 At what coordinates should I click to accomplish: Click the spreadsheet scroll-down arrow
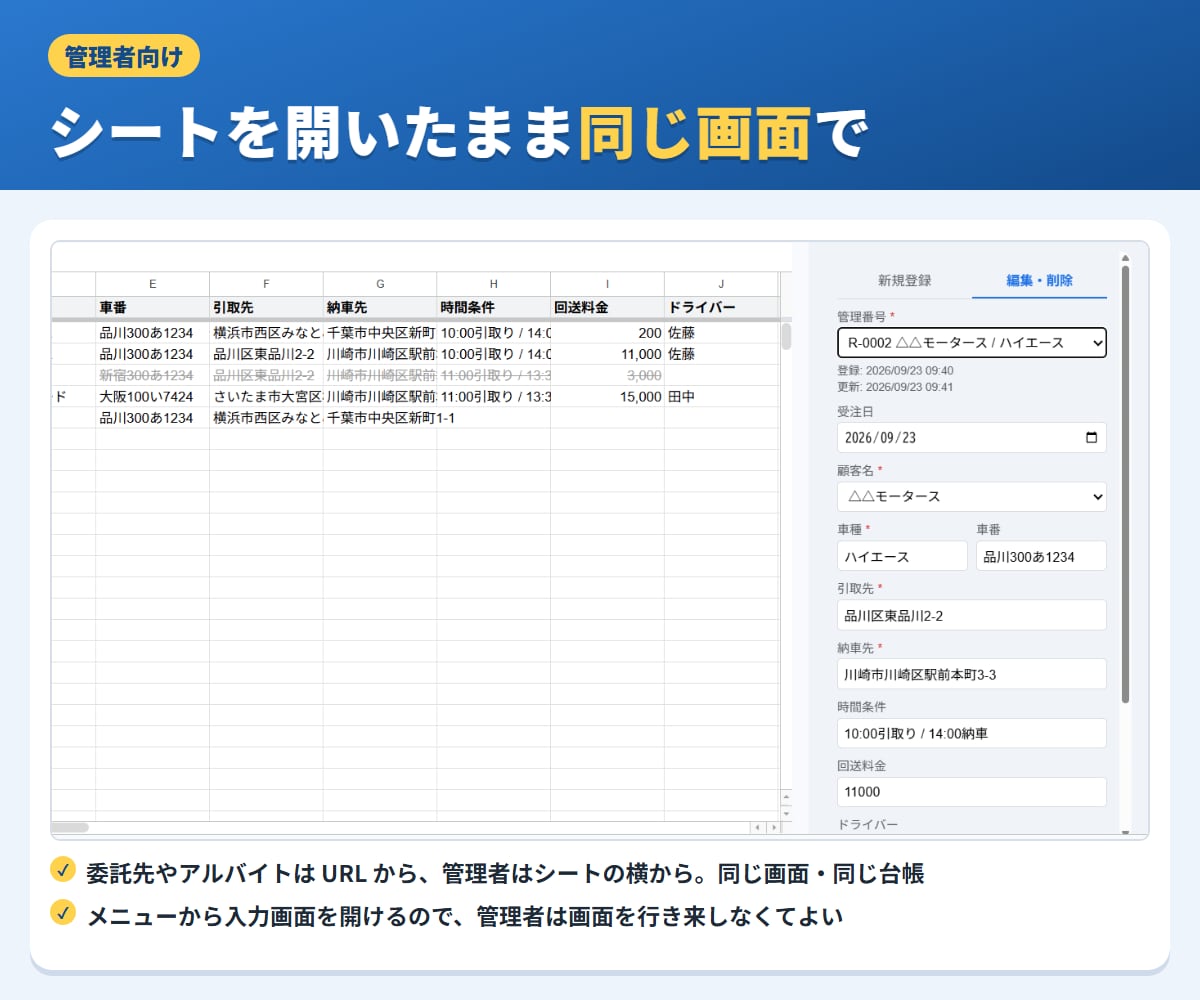pos(786,813)
